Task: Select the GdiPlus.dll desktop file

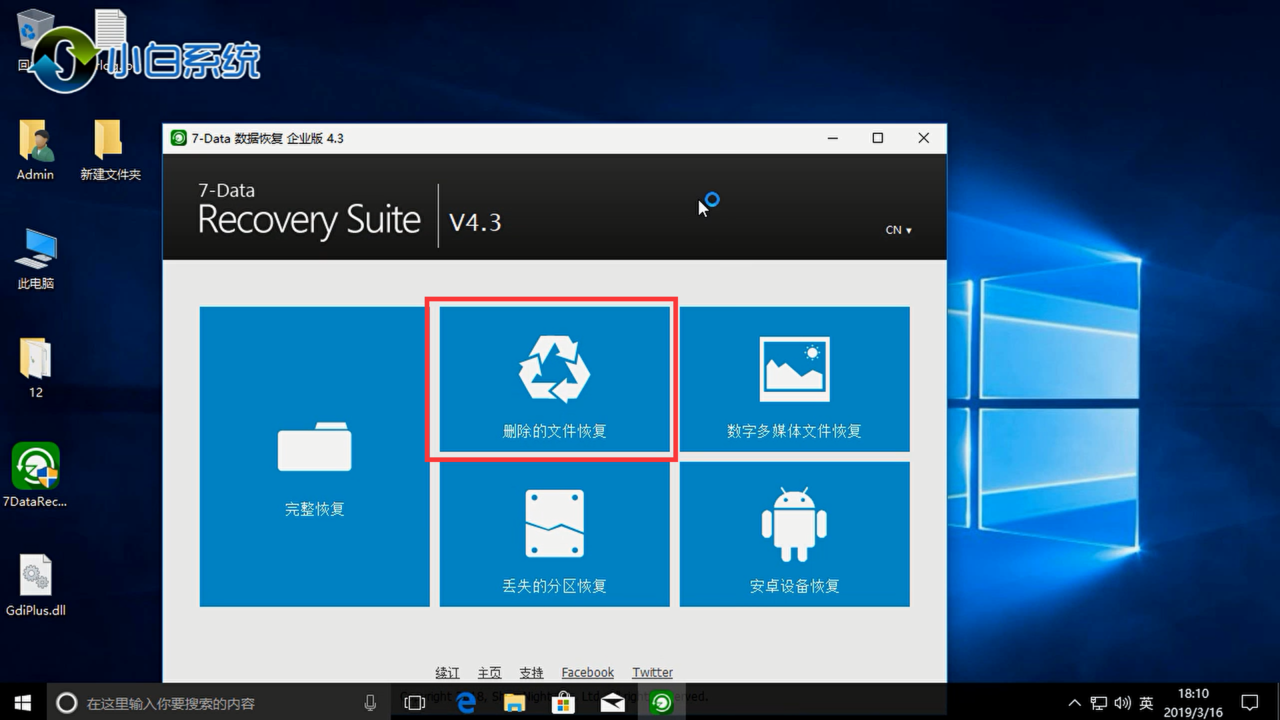Action: (35, 586)
